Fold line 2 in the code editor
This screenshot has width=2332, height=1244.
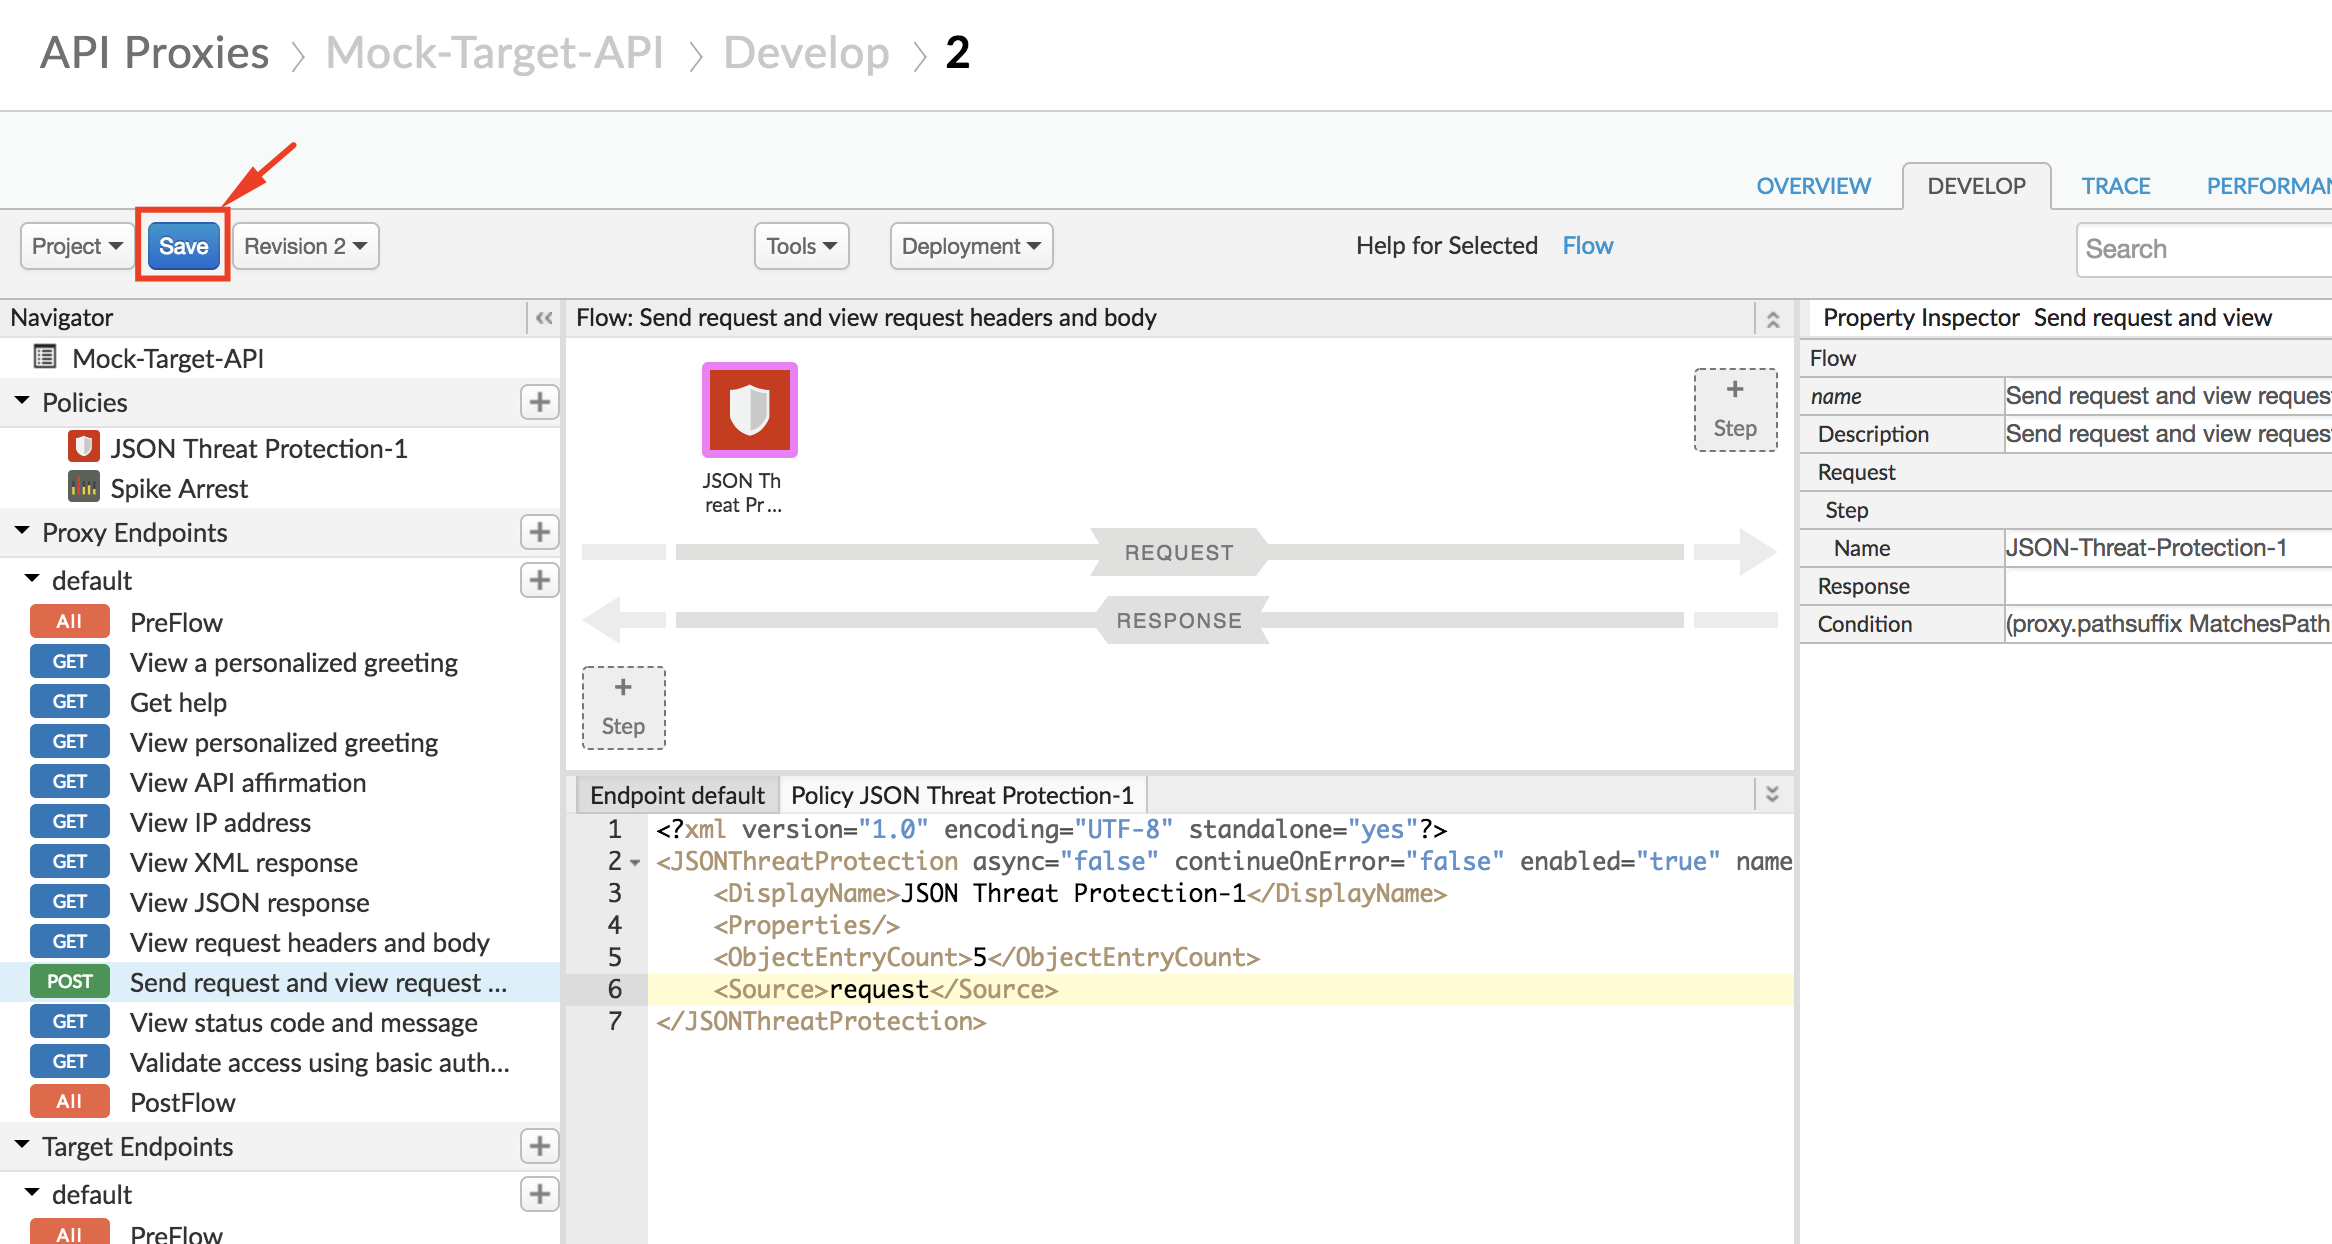coord(635,862)
